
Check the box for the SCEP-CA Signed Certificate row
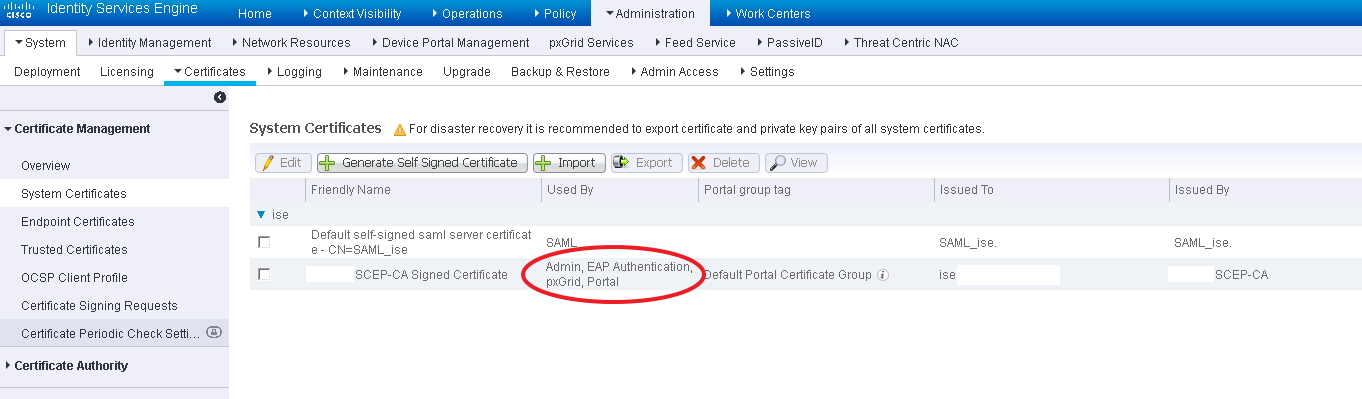point(264,274)
